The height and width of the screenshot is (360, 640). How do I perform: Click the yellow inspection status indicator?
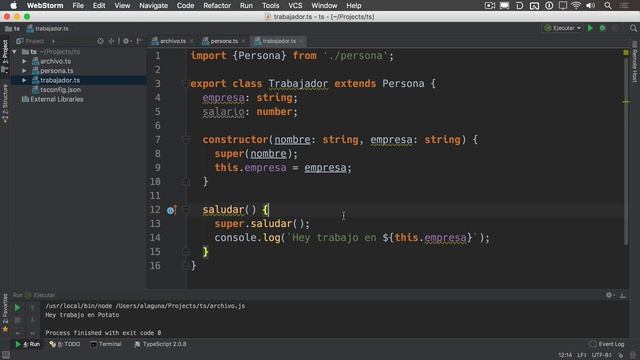tap(626, 53)
